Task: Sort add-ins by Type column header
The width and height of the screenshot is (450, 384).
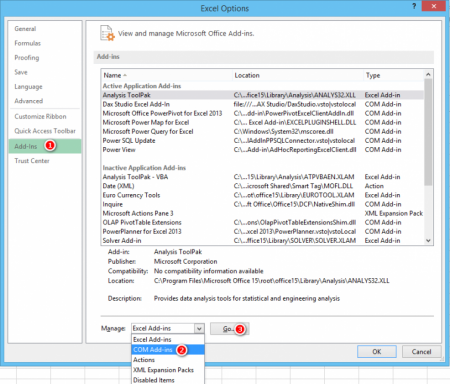Action: [x=393, y=76]
